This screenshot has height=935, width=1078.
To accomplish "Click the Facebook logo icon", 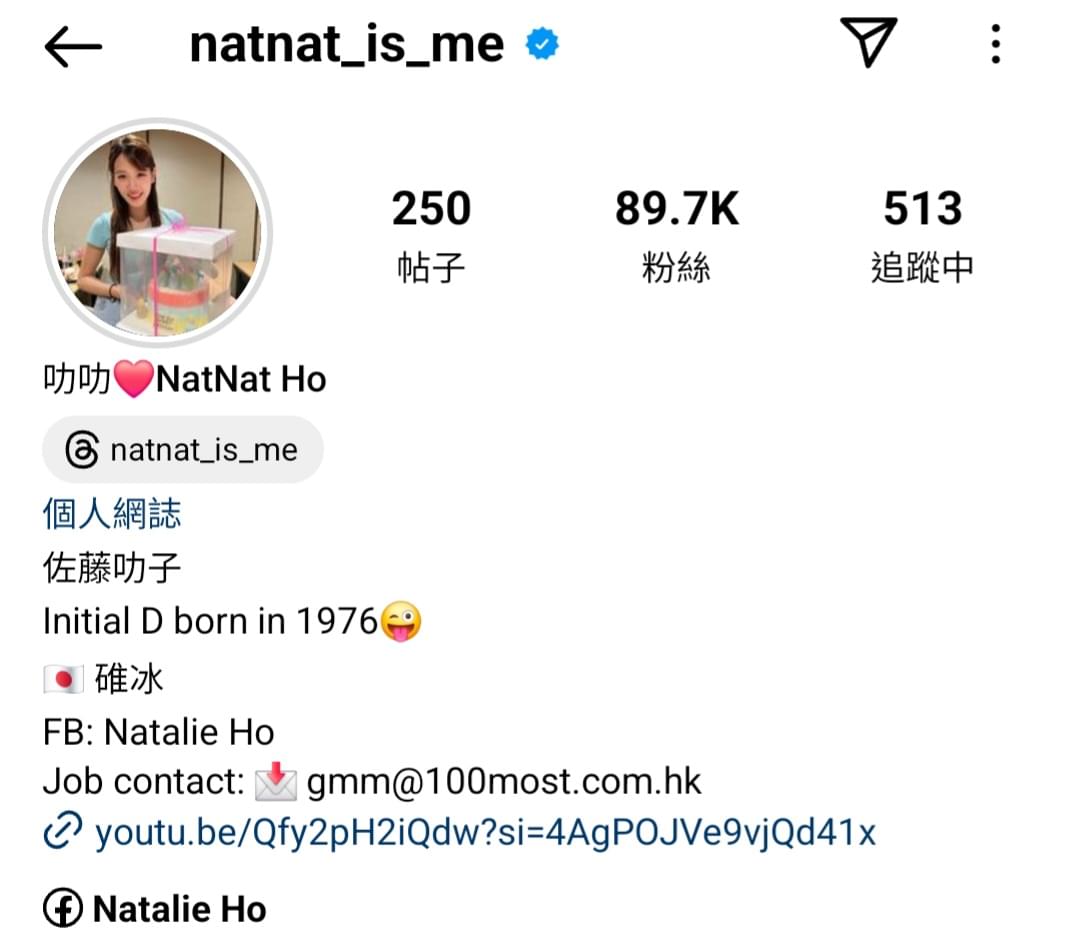I will [x=63, y=908].
